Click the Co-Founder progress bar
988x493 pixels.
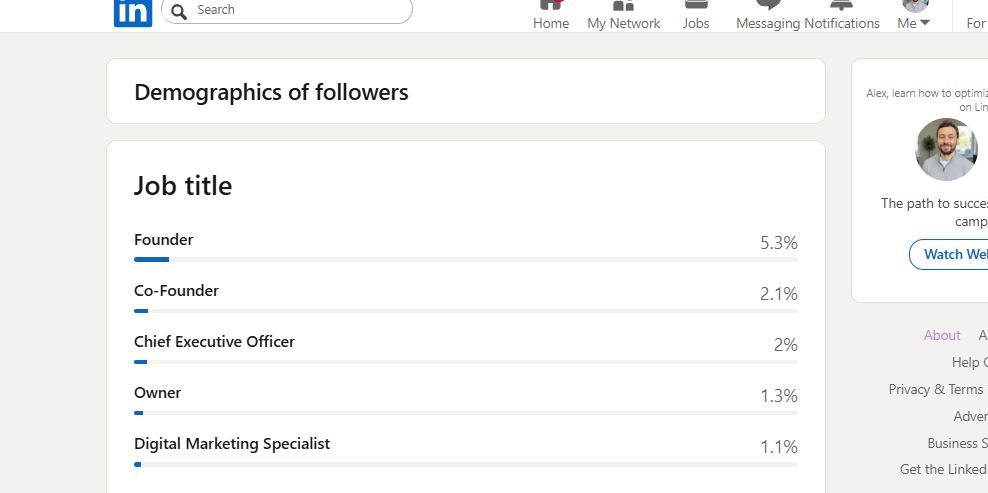pos(466,311)
